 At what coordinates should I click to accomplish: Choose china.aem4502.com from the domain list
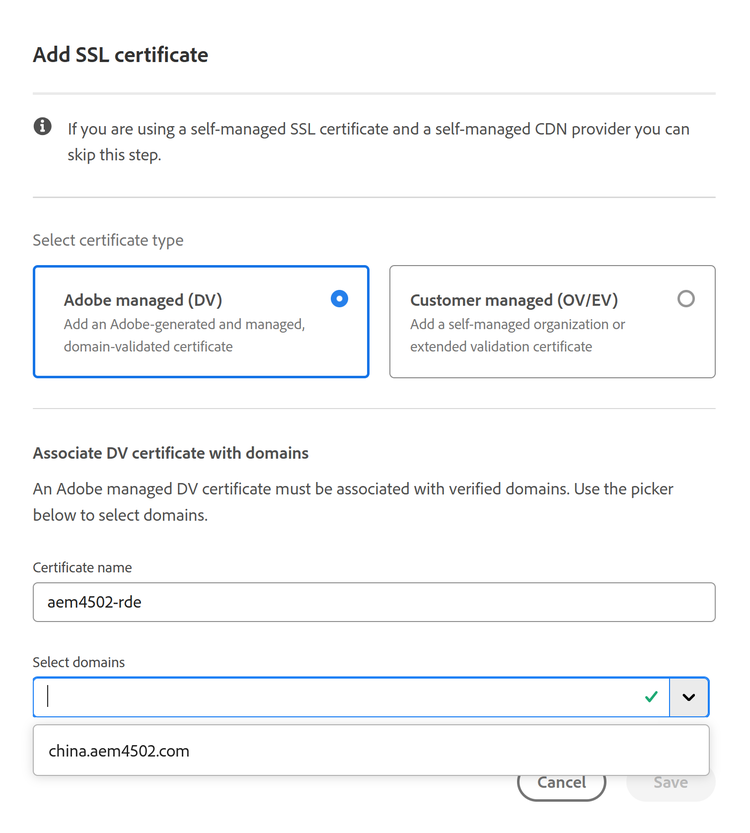(119, 750)
